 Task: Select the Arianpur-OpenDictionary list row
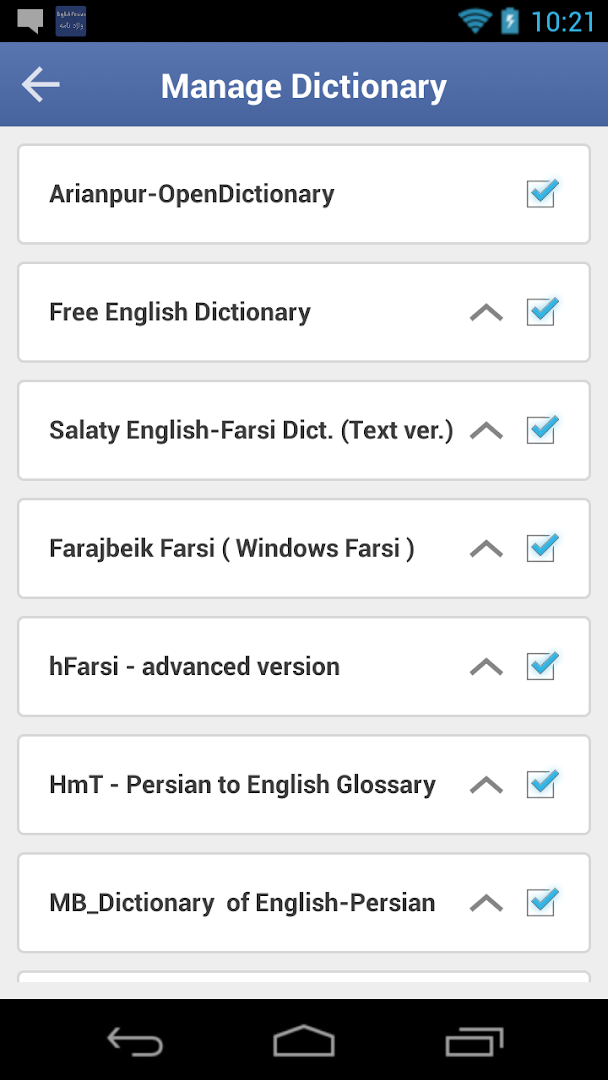click(x=250, y=194)
